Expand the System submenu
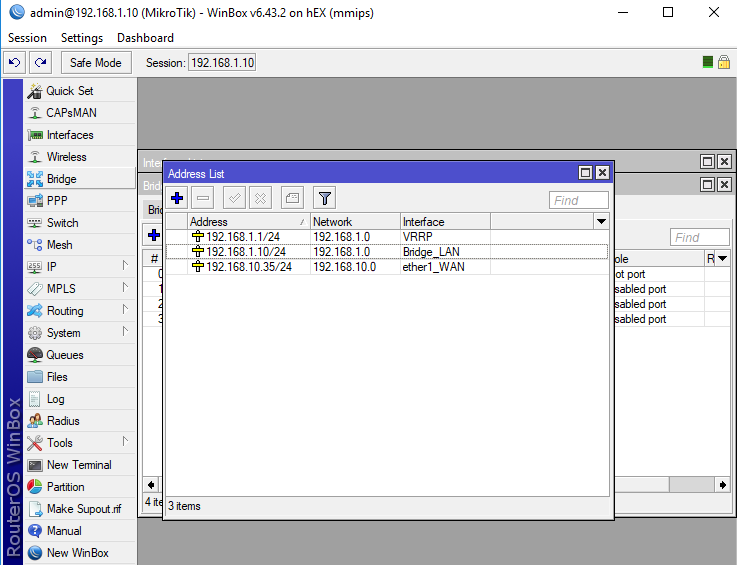Viewport: 737px width, 565px height. click(80, 333)
